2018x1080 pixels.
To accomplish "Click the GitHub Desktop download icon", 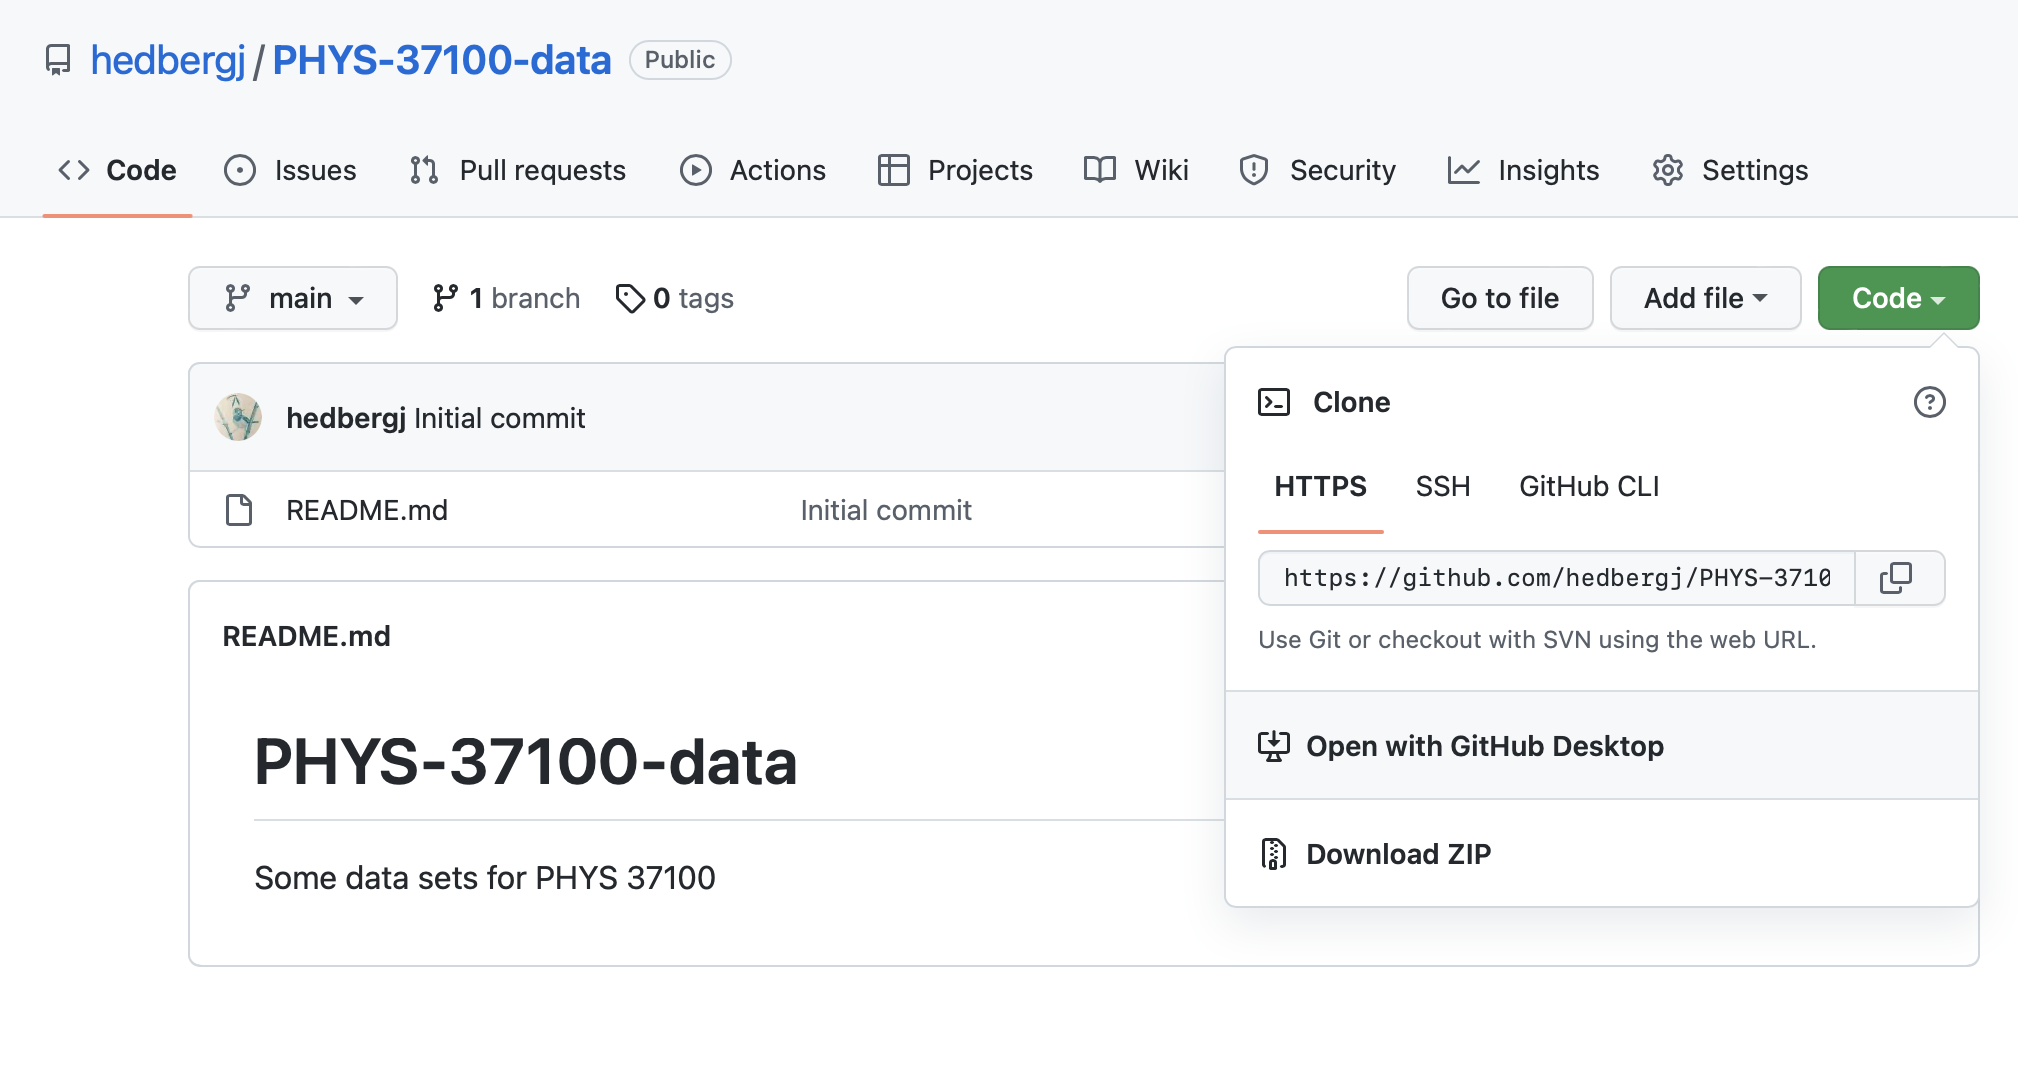I will click(1273, 746).
